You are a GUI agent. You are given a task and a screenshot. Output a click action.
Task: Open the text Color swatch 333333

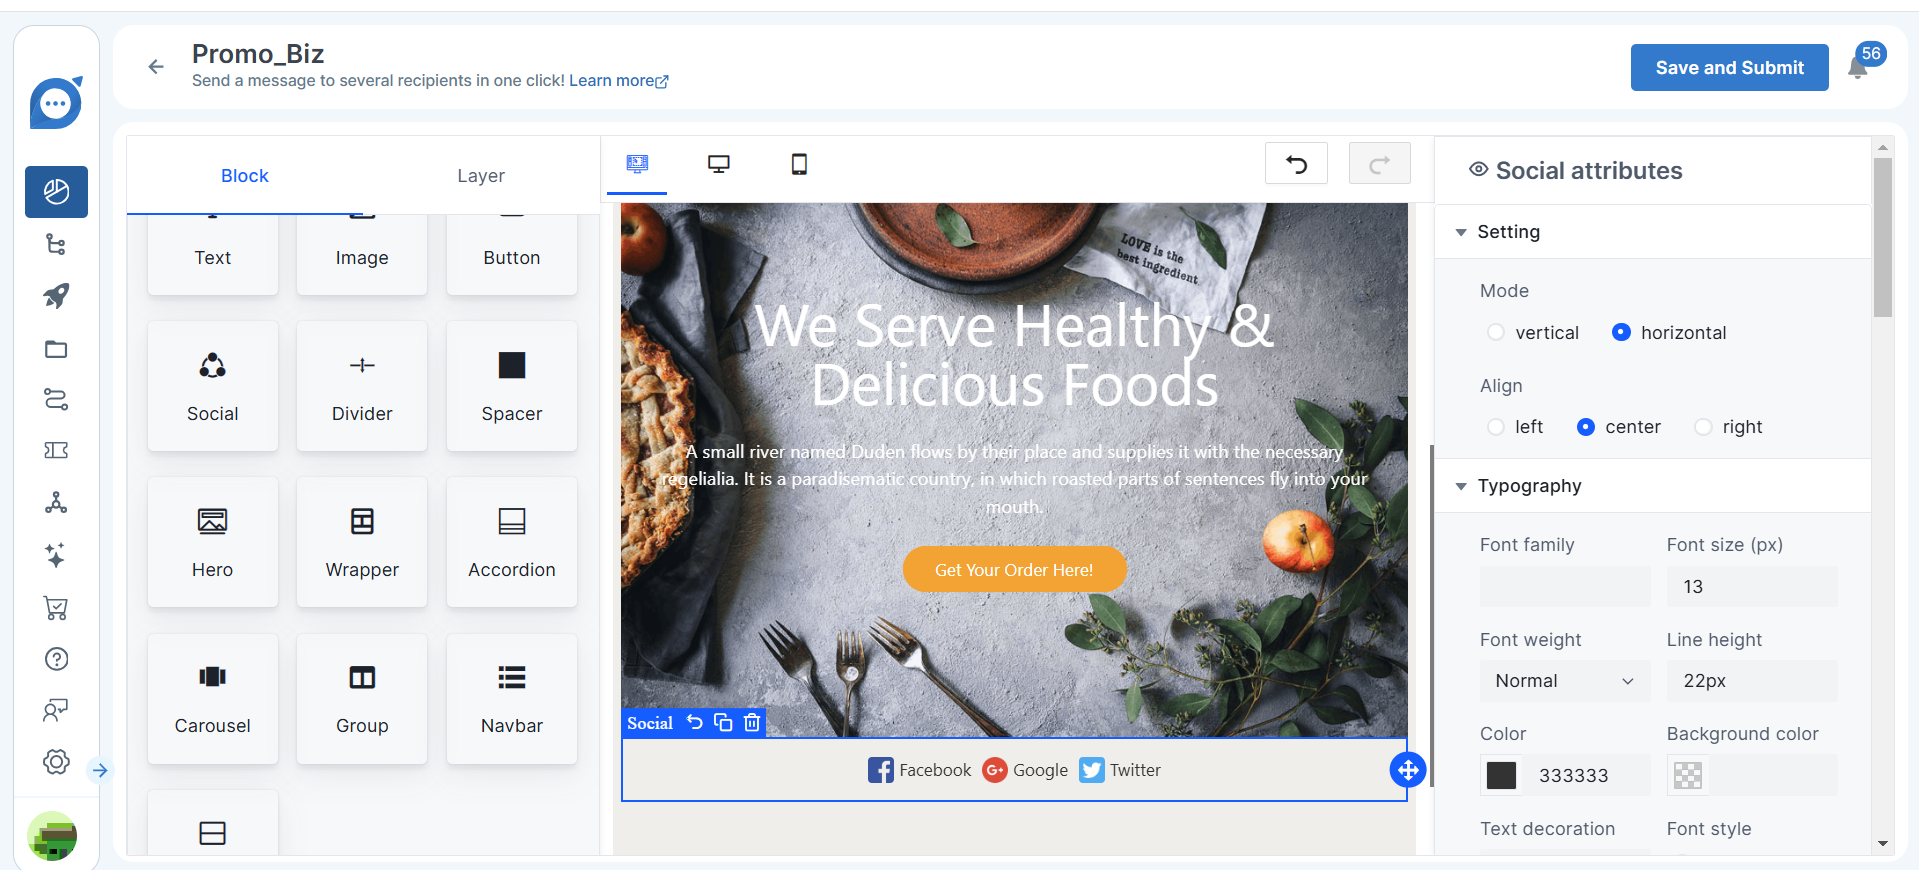tap(1501, 775)
